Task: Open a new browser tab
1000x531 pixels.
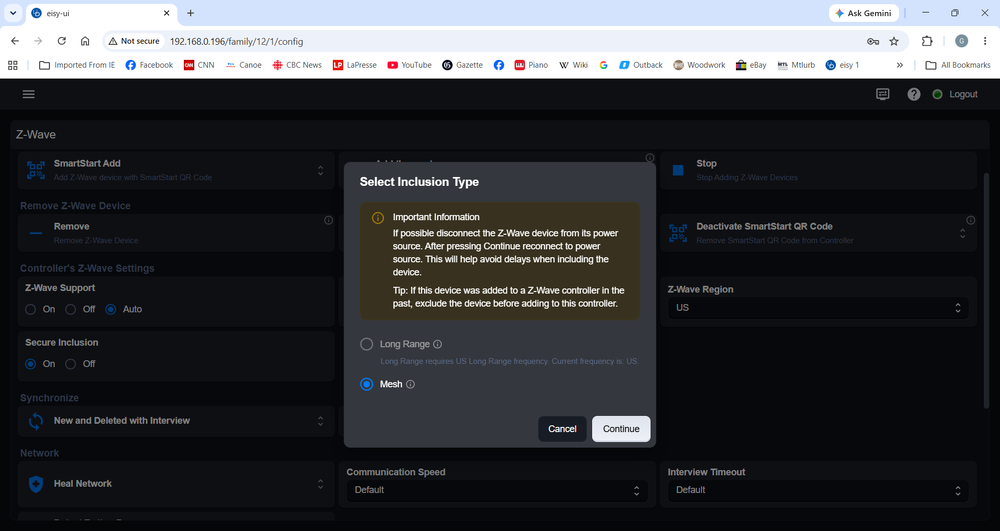Action: 190,13
